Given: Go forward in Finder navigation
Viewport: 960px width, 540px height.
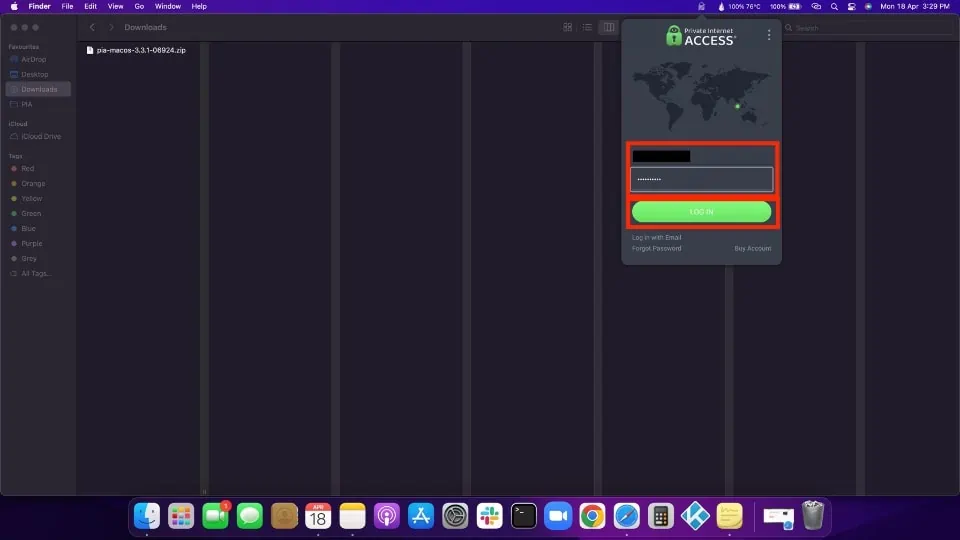Looking at the screenshot, I should coord(111,28).
